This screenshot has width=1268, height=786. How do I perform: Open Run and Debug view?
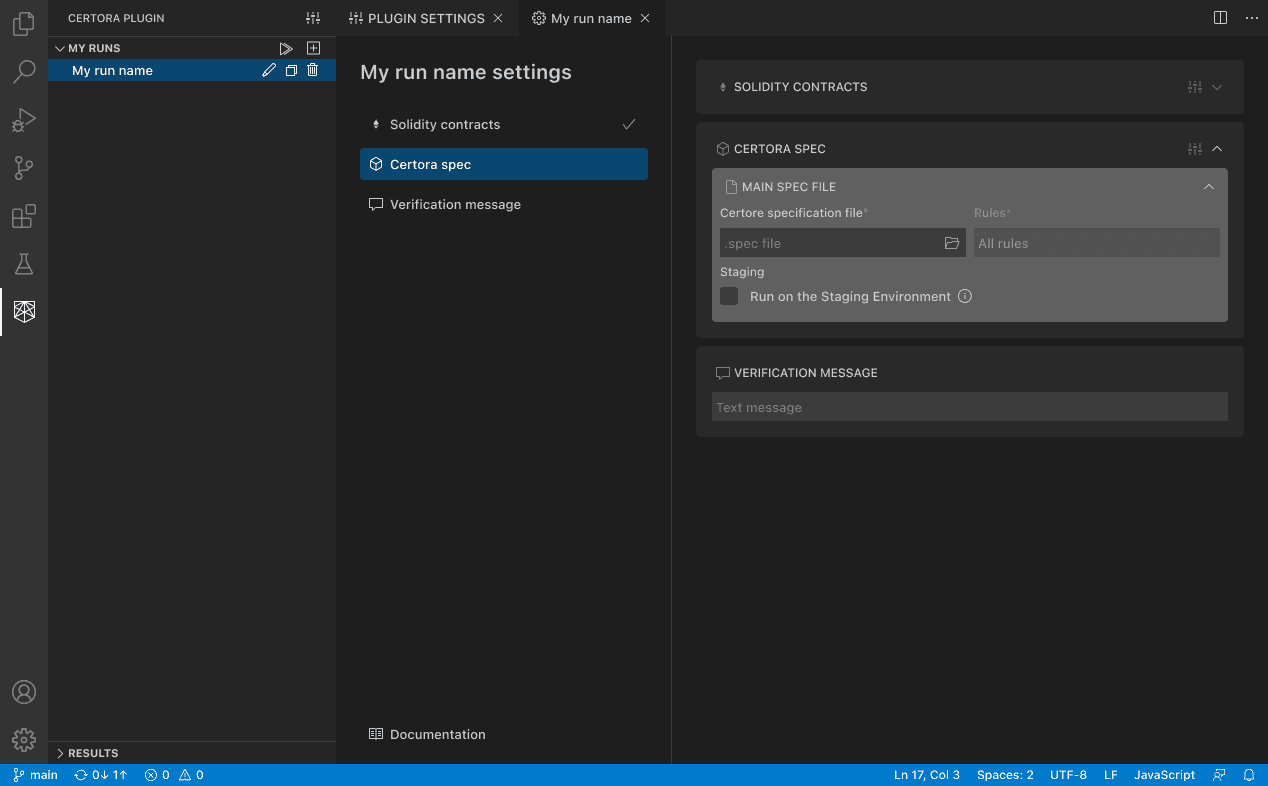(24, 120)
